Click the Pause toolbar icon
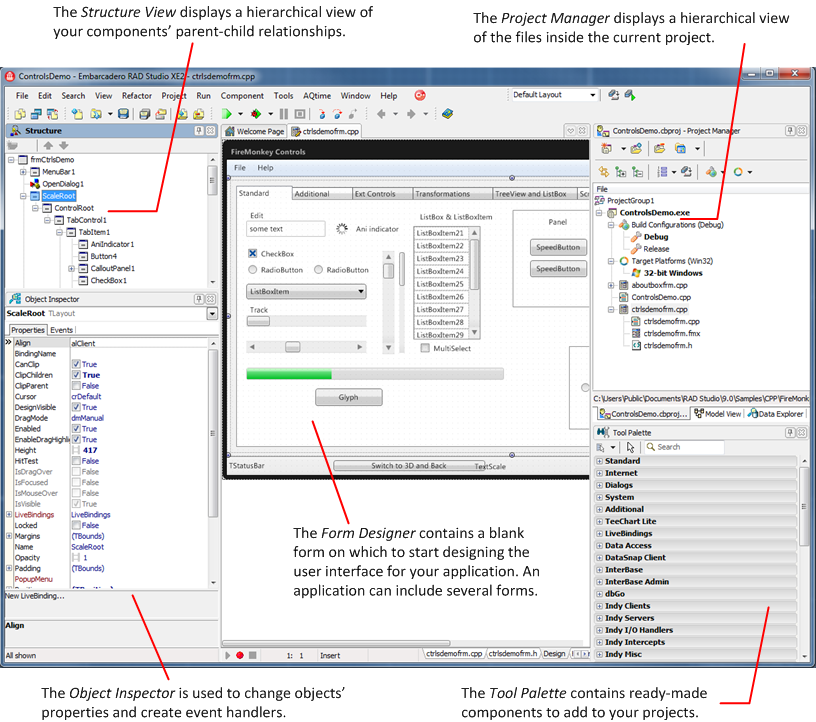Screen dimensions: 816x722 (284, 113)
